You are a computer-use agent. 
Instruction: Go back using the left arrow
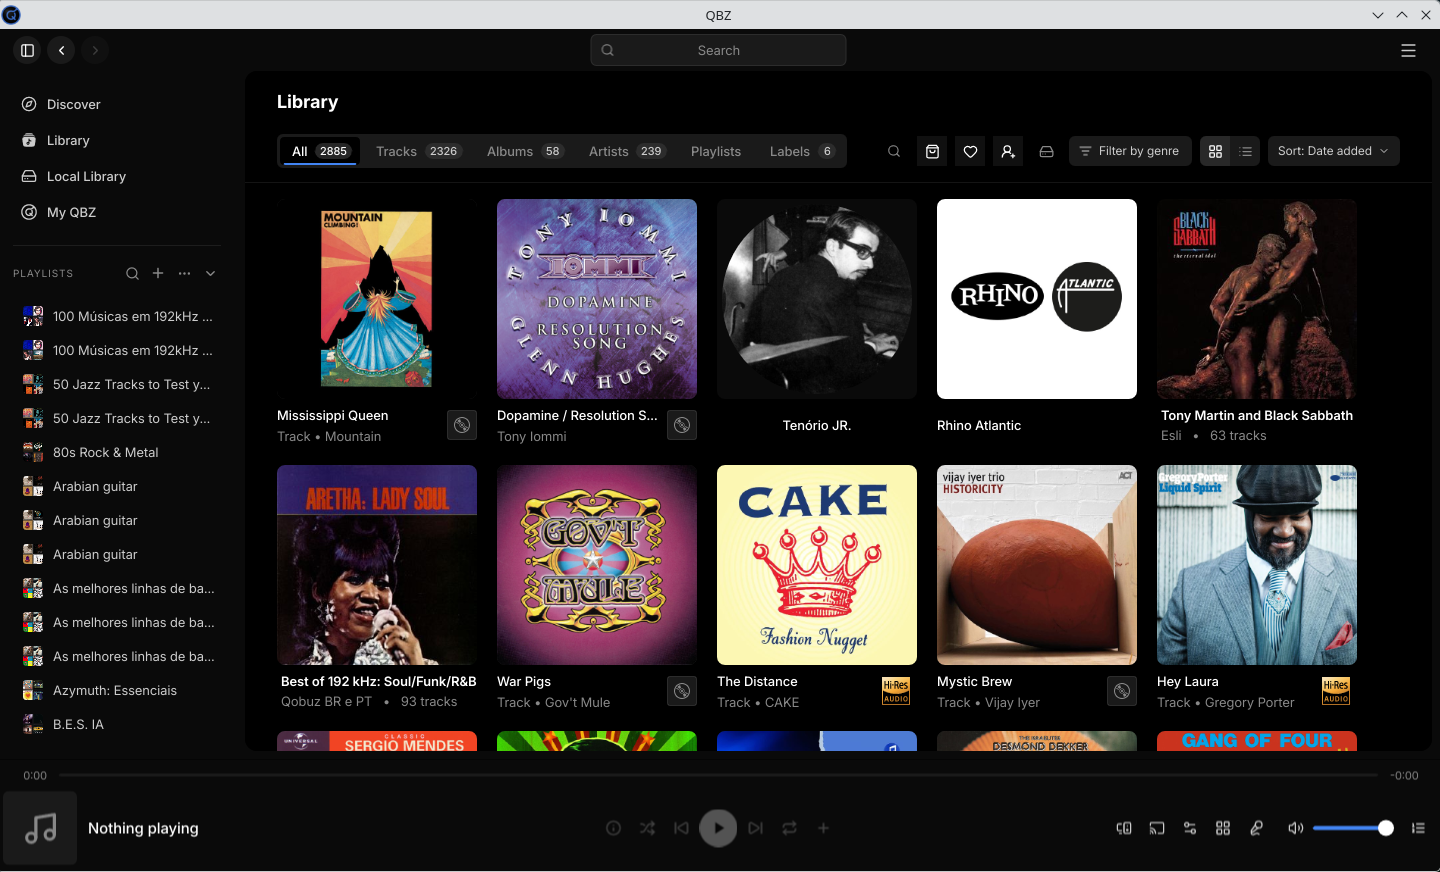(x=61, y=50)
